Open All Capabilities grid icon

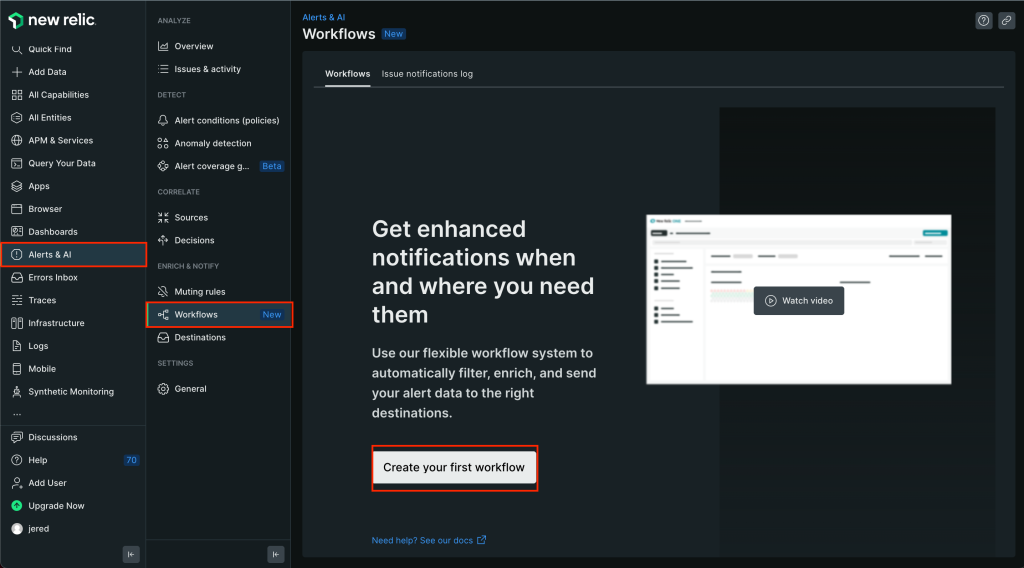click(x=17, y=95)
